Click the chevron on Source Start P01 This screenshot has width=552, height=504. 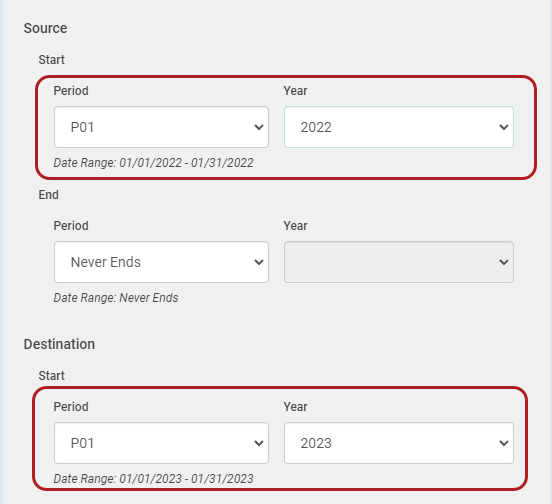pyautogui.click(x=259, y=127)
